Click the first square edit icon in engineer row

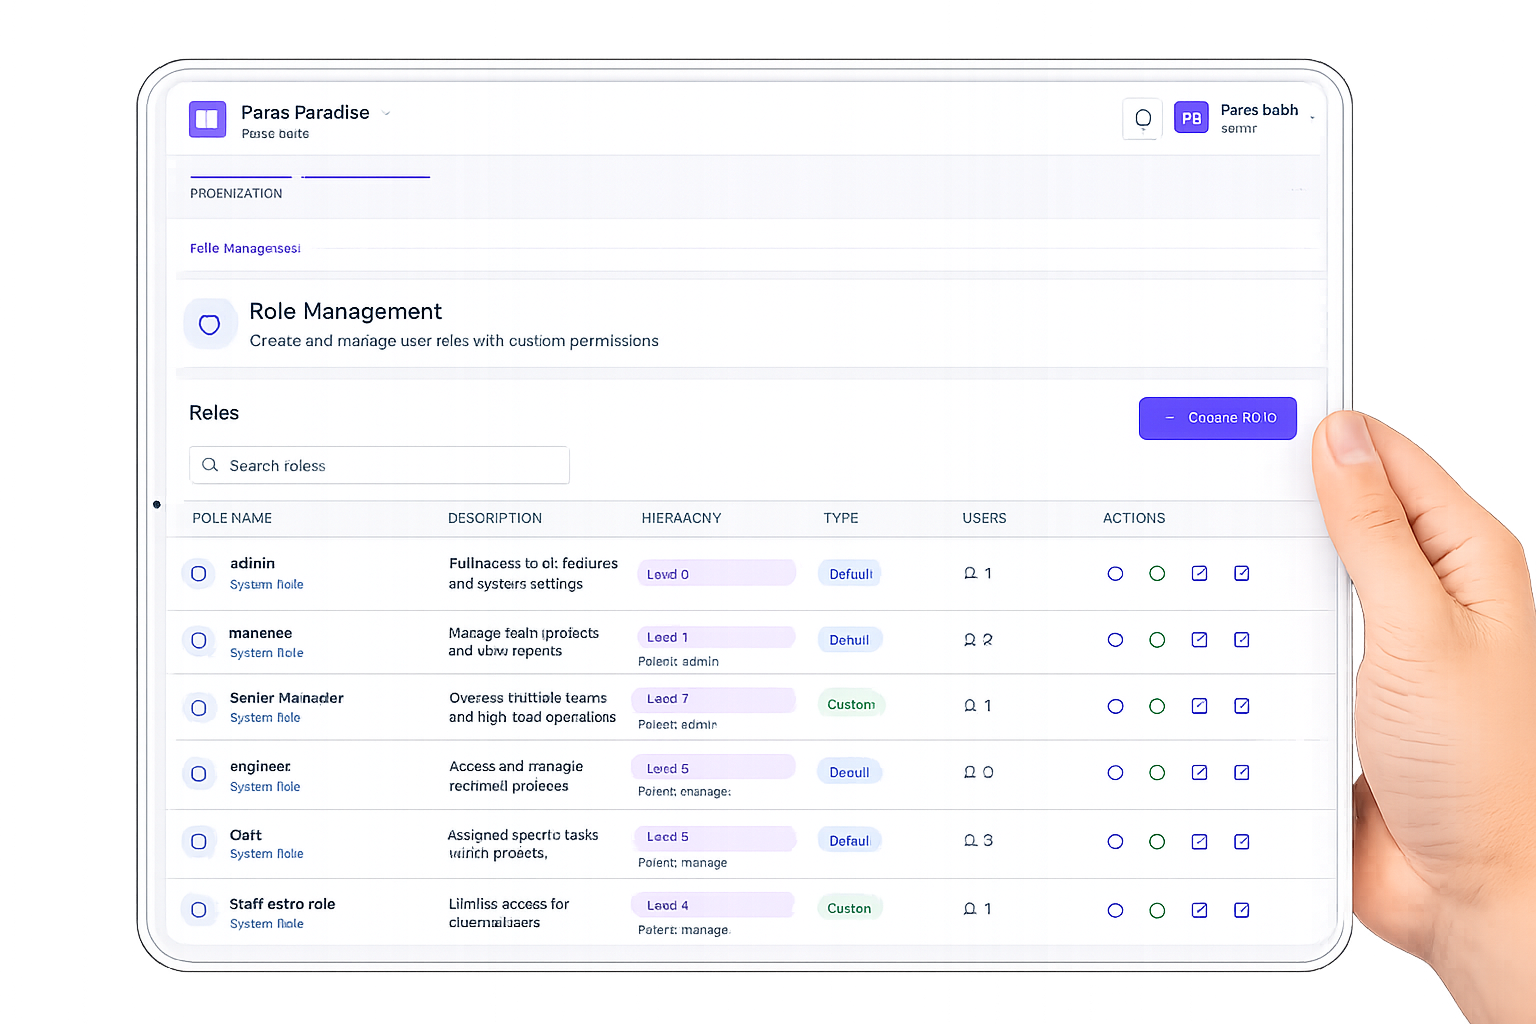pos(1199,772)
